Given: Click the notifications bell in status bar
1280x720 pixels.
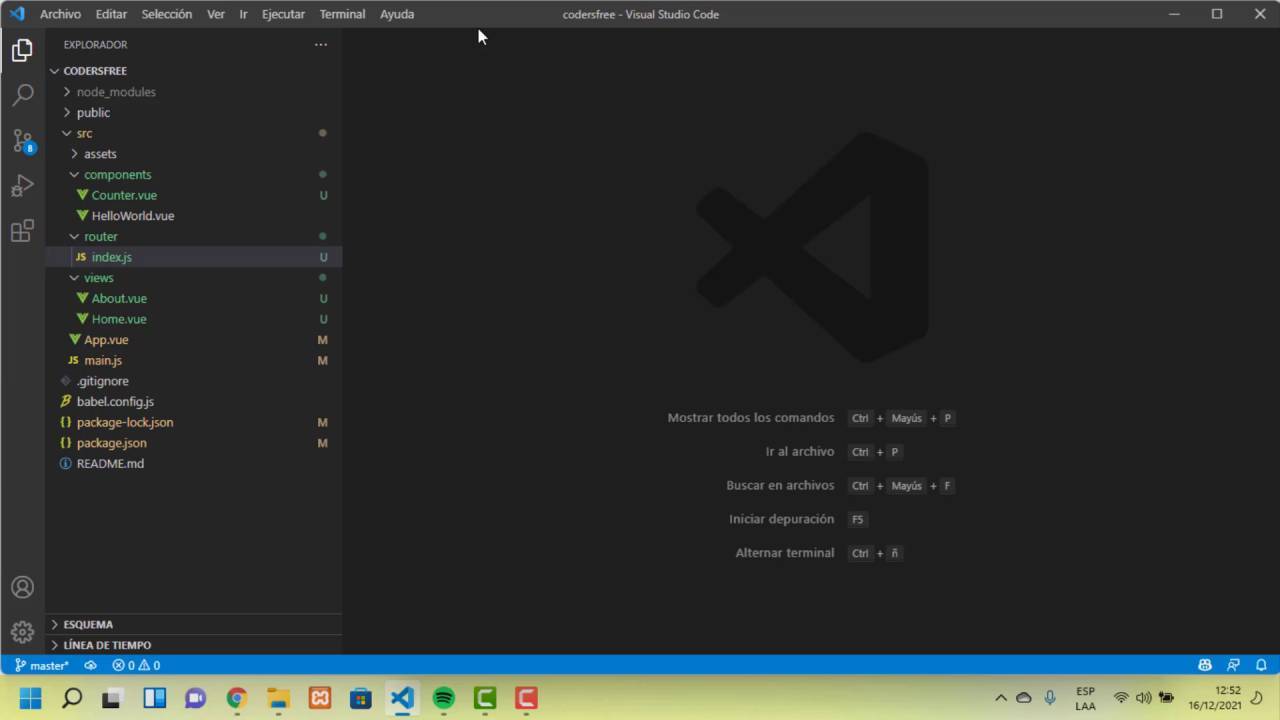Looking at the screenshot, I should pyautogui.click(x=1261, y=665).
